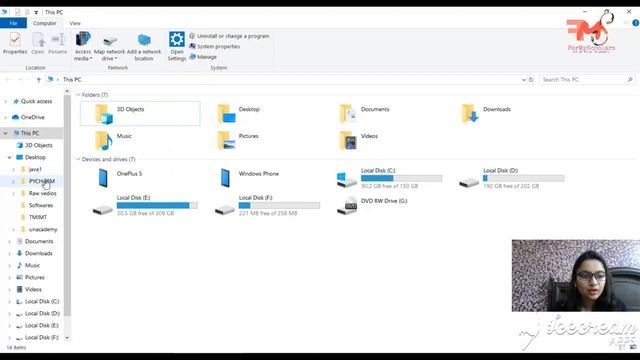The width and height of the screenshot is (640, 360).
Task: Select Music in sidebar tree
Action: pos(32,265)
